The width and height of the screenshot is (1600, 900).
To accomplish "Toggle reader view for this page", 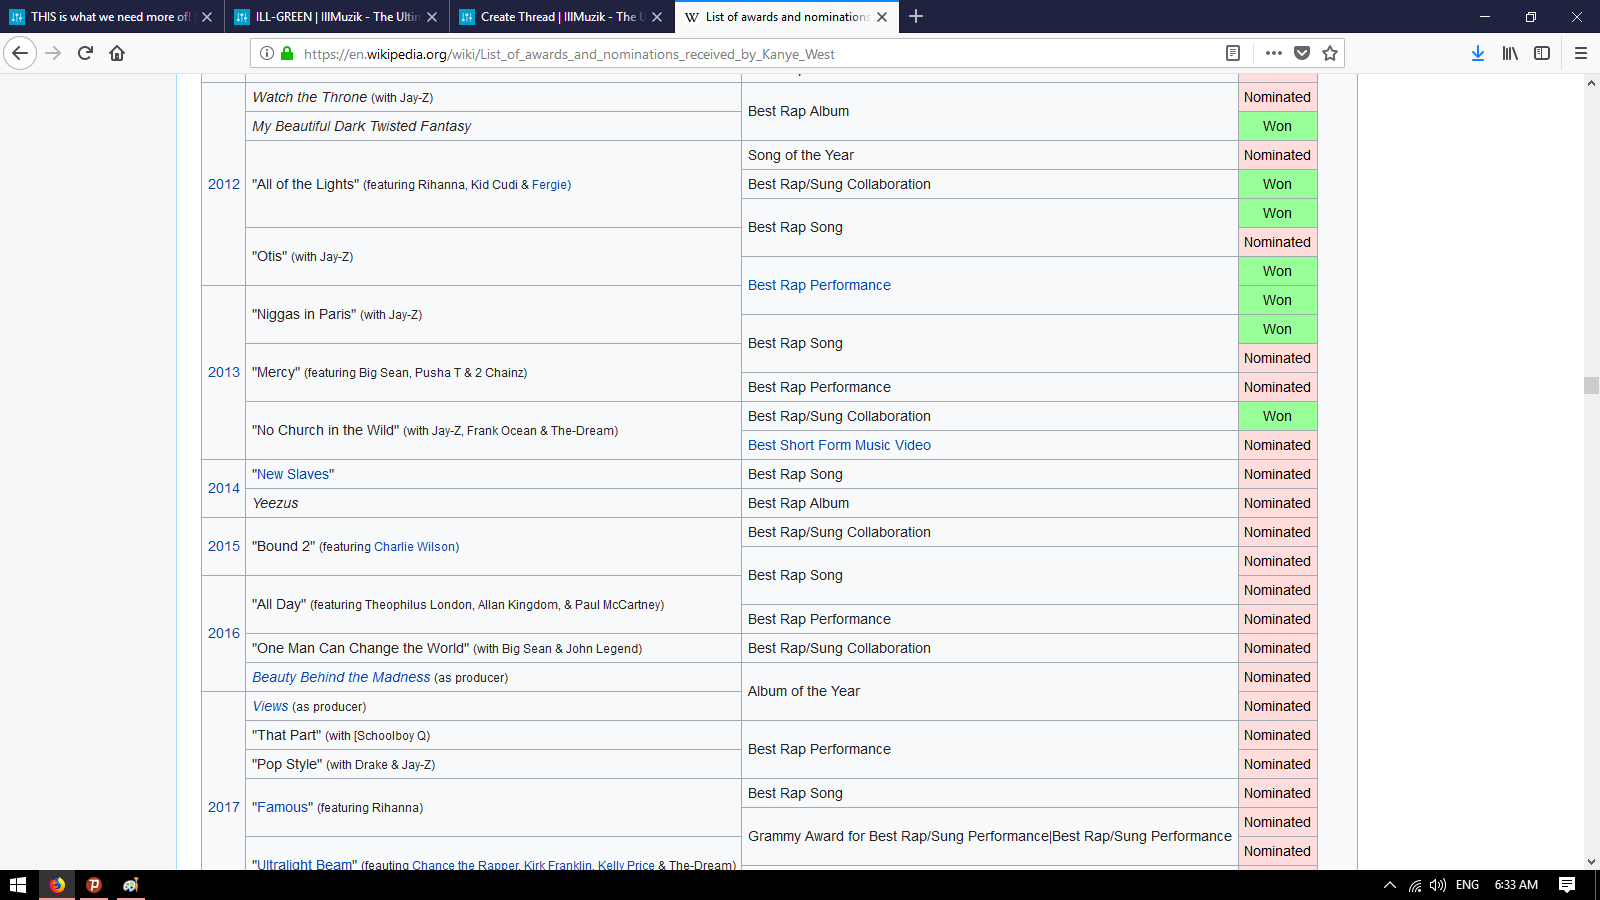I will point(1233,53).
